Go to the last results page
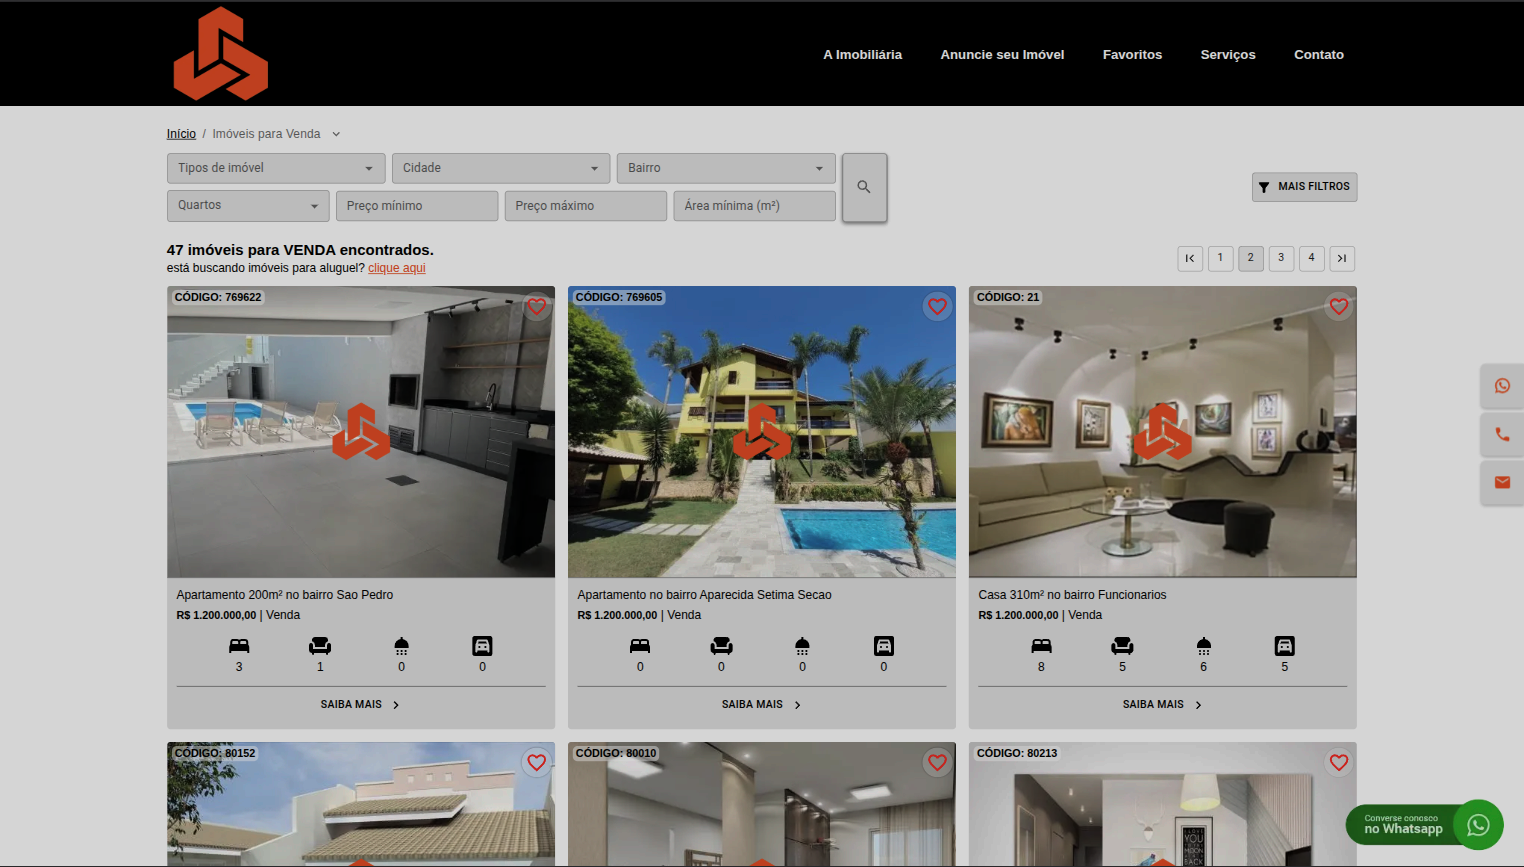This screenshot has width=1524, height=867. (1342, 258)
